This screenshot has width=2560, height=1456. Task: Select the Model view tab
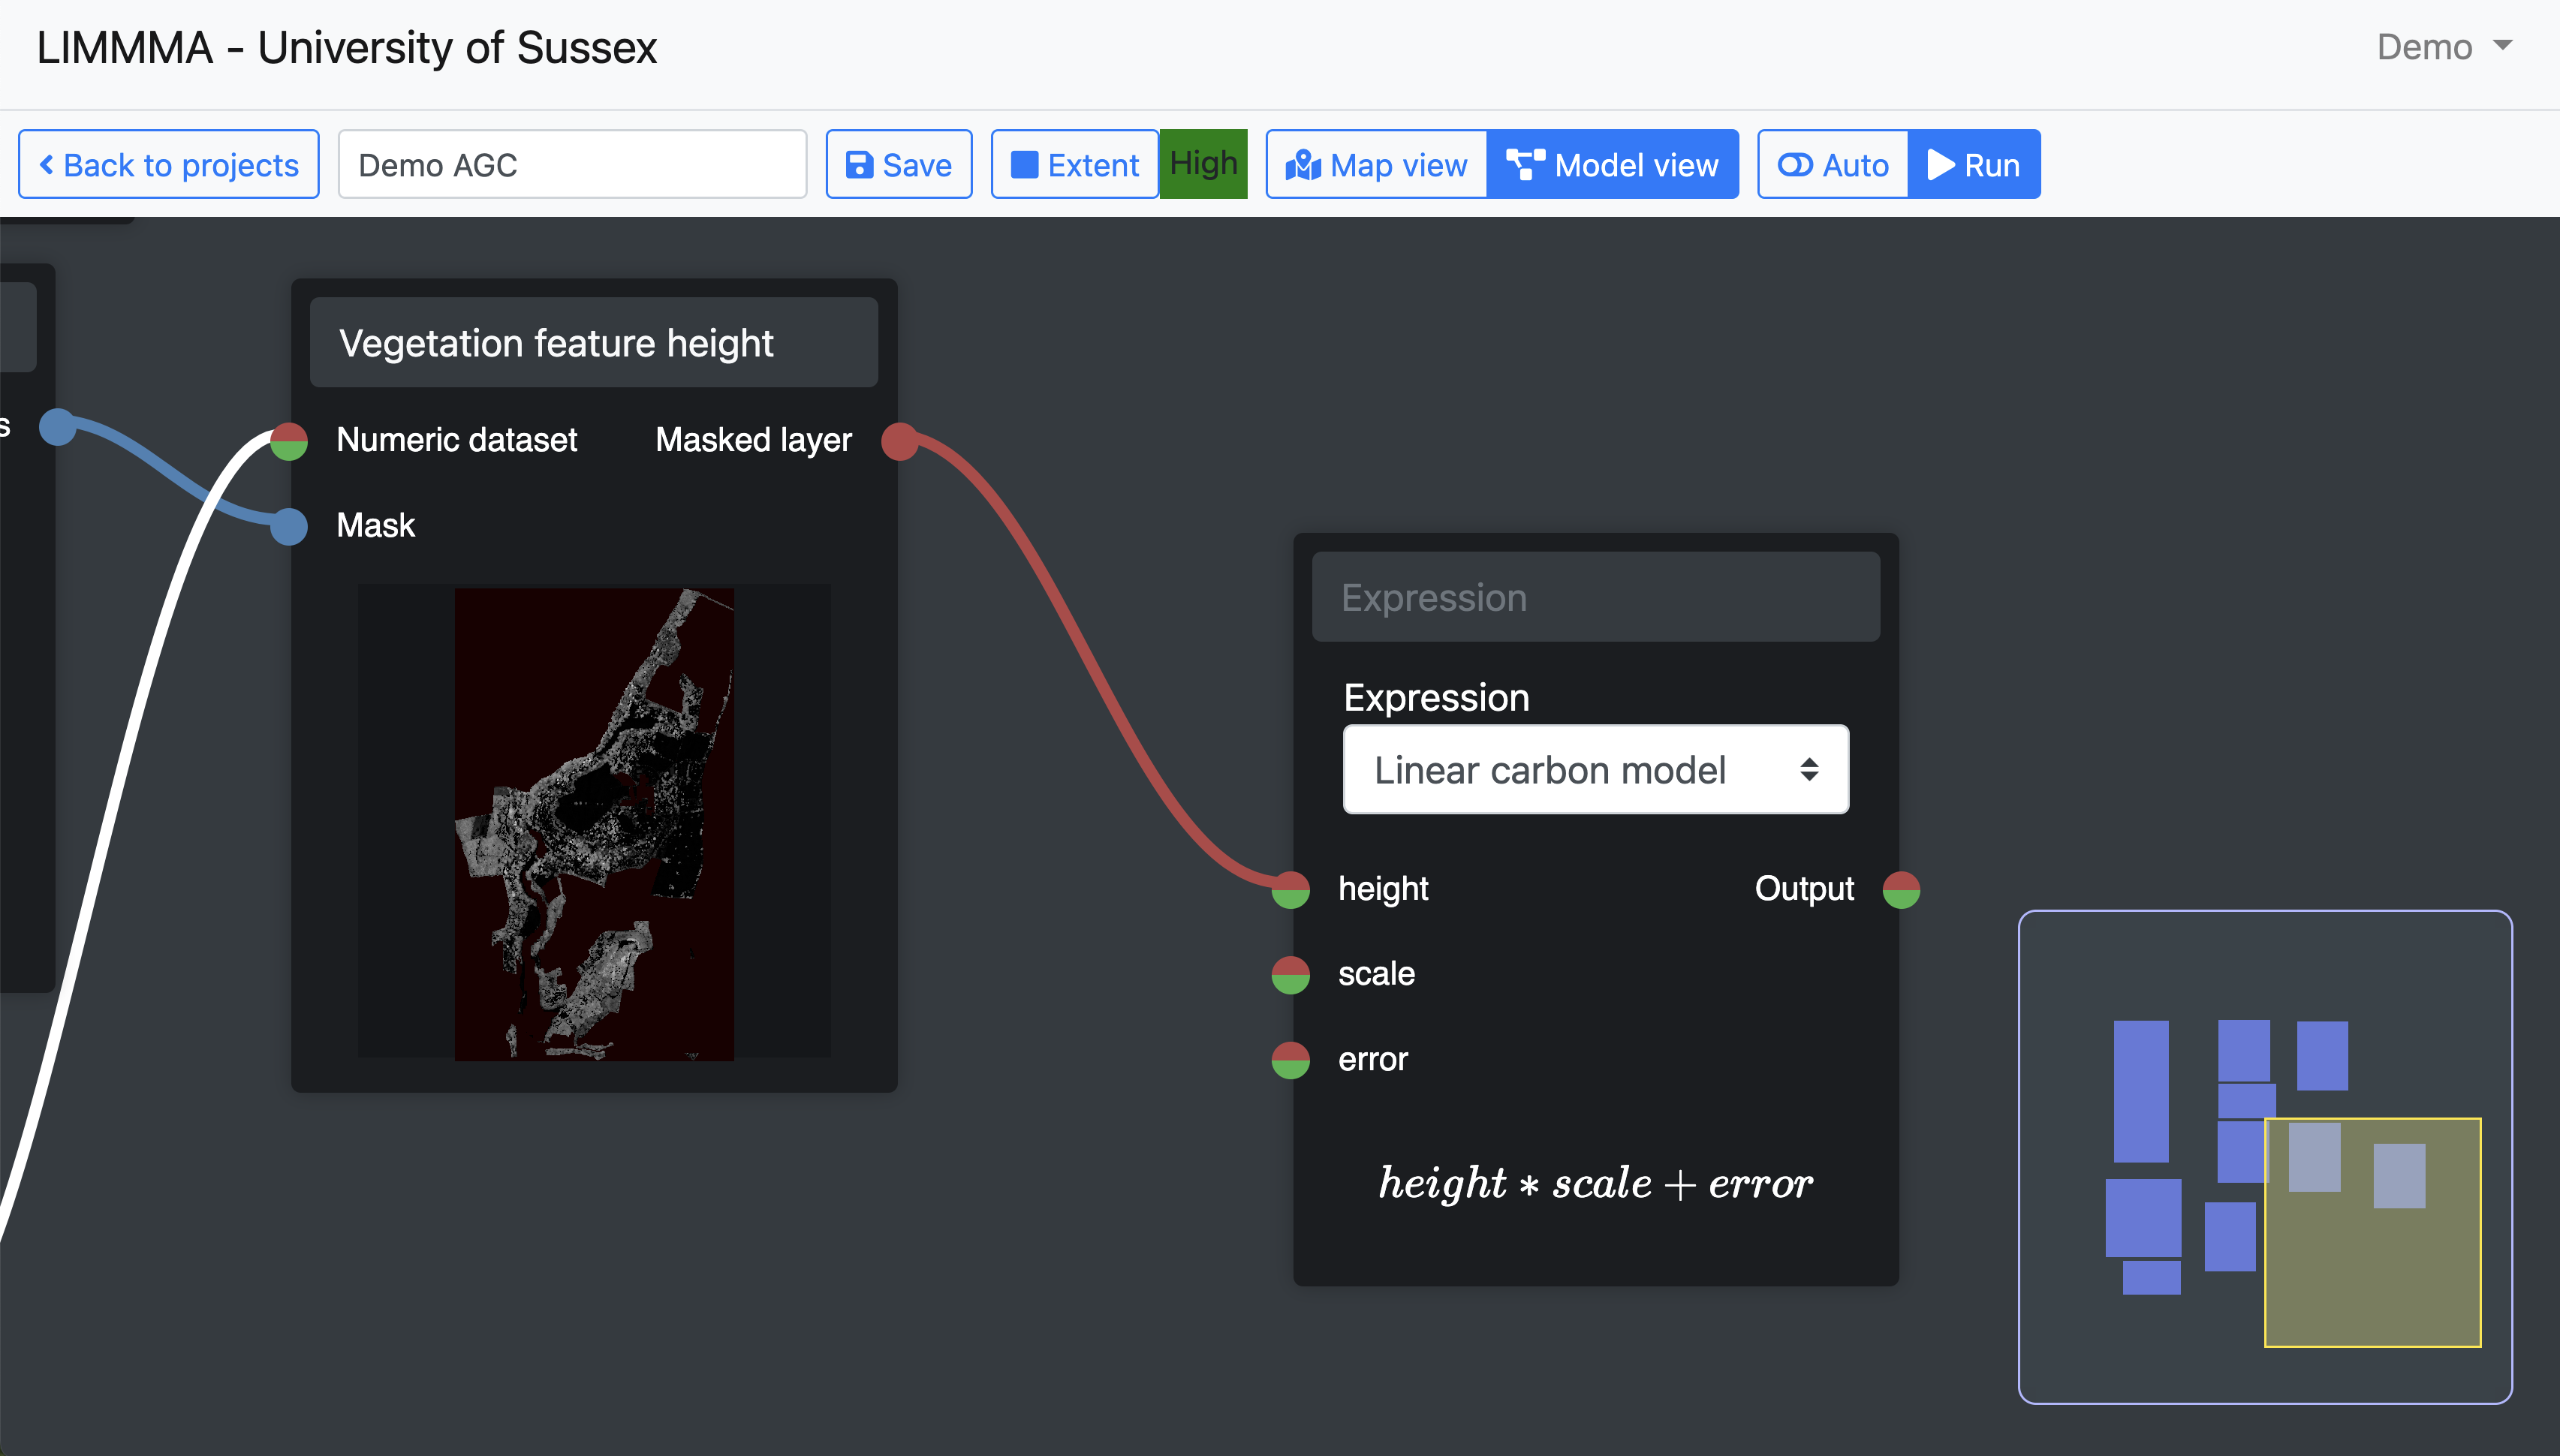point(1612,165)
